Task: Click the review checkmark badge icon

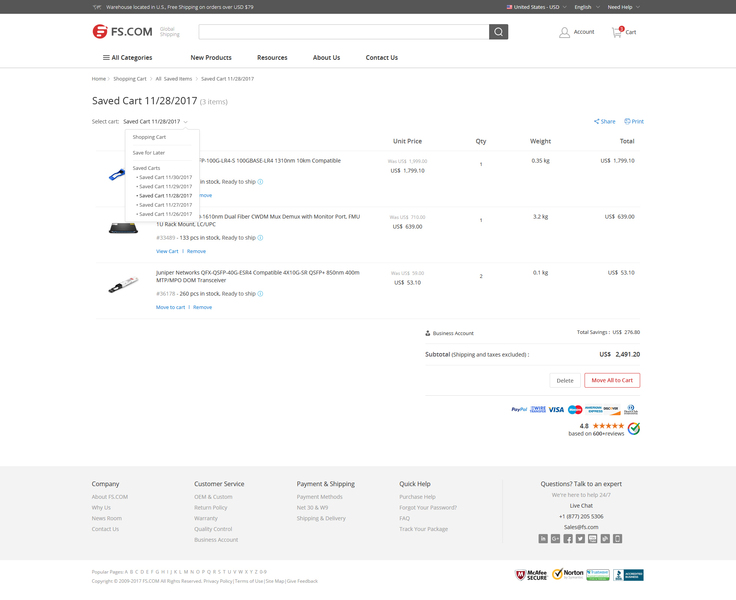Action: coord(634,429)
